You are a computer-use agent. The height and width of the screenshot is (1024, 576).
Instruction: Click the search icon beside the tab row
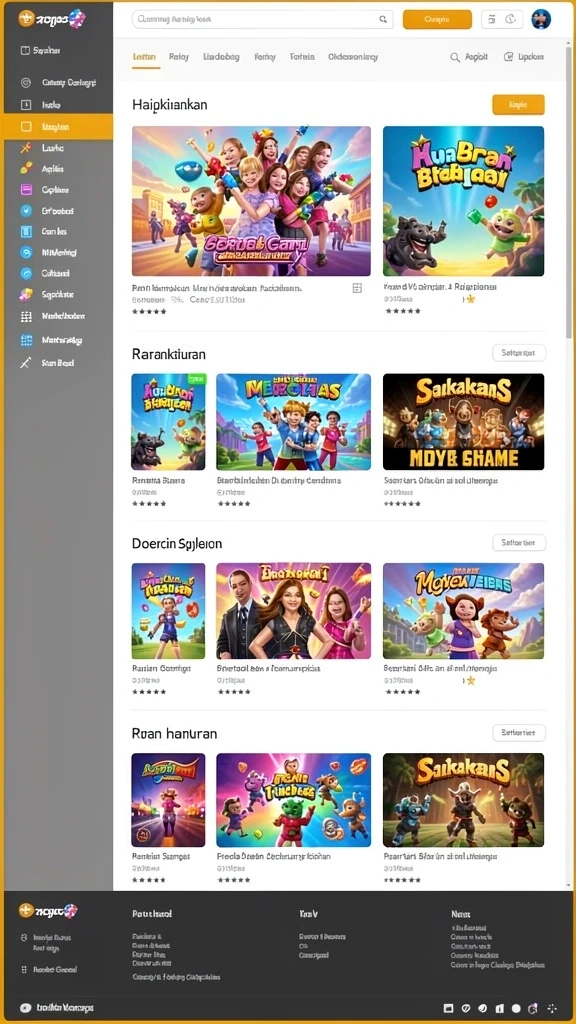[455, 57]
